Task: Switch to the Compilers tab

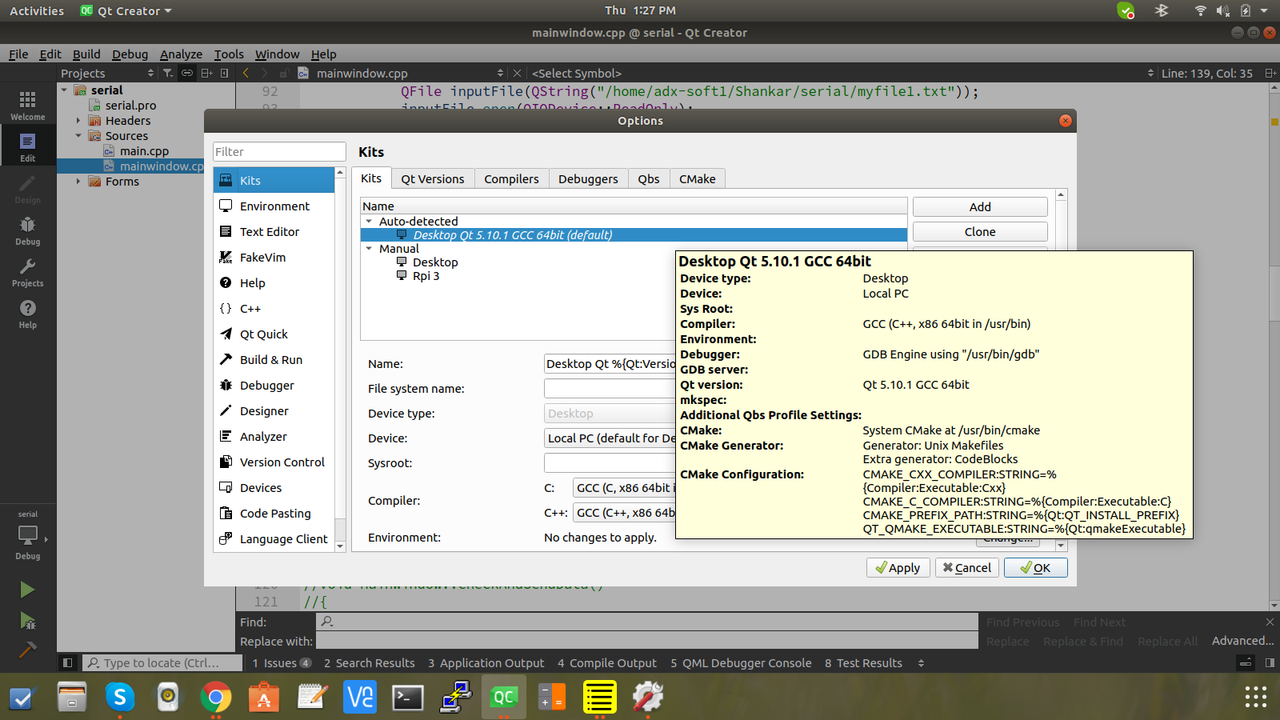Action: click(511, 179)
